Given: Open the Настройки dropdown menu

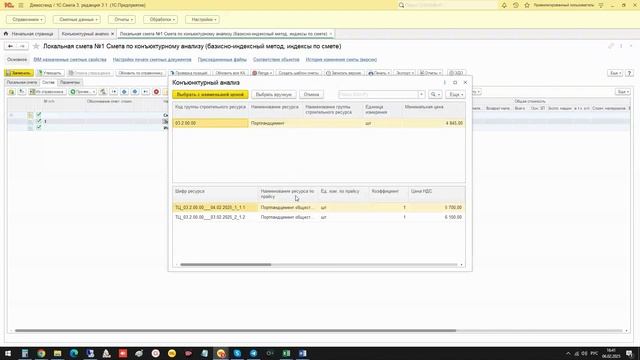Looking at the screenshot, I should pos(202,20).
